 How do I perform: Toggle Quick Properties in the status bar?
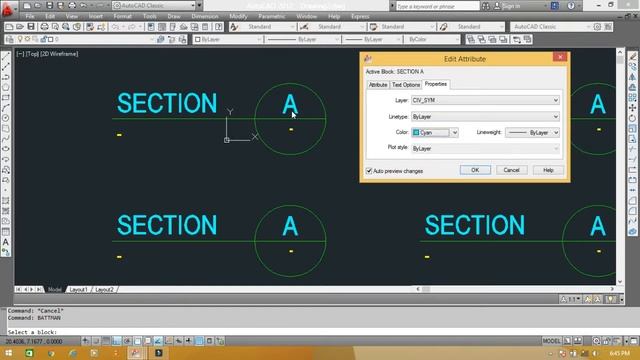209,341
